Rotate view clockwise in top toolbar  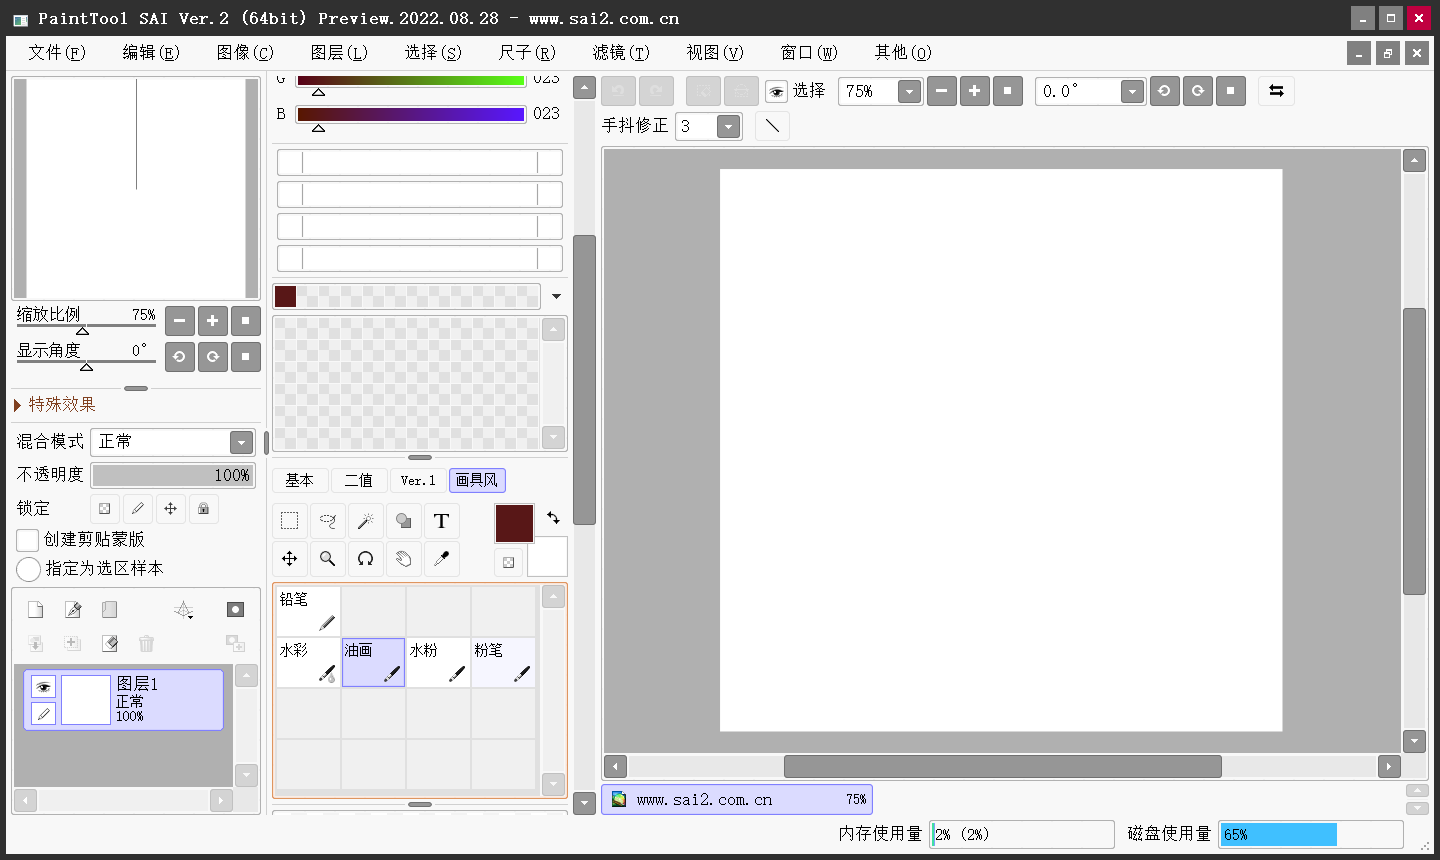1197,91
